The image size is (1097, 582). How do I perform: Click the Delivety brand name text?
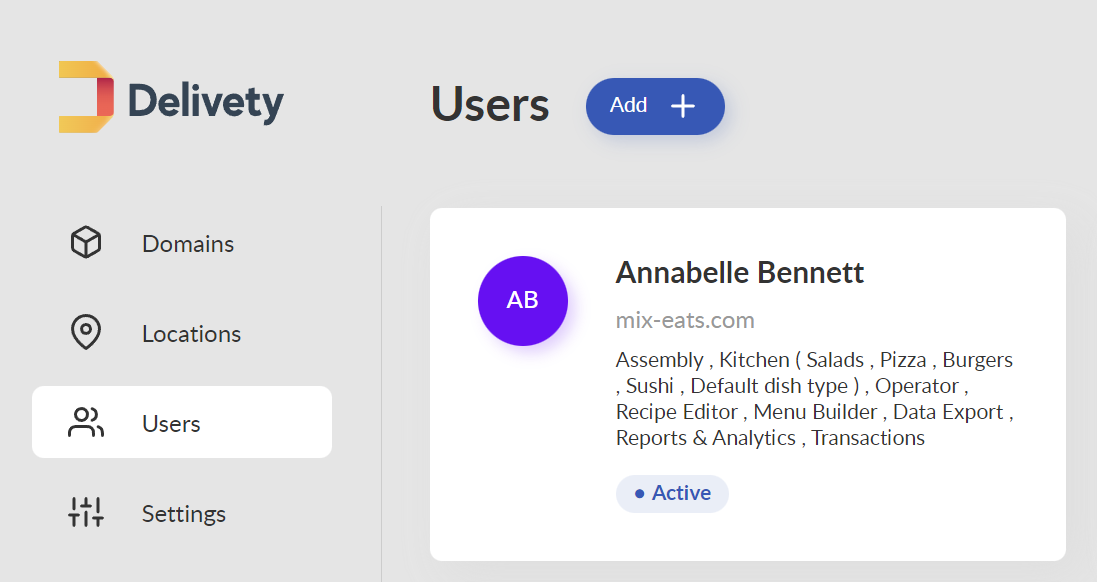point(206,102)
